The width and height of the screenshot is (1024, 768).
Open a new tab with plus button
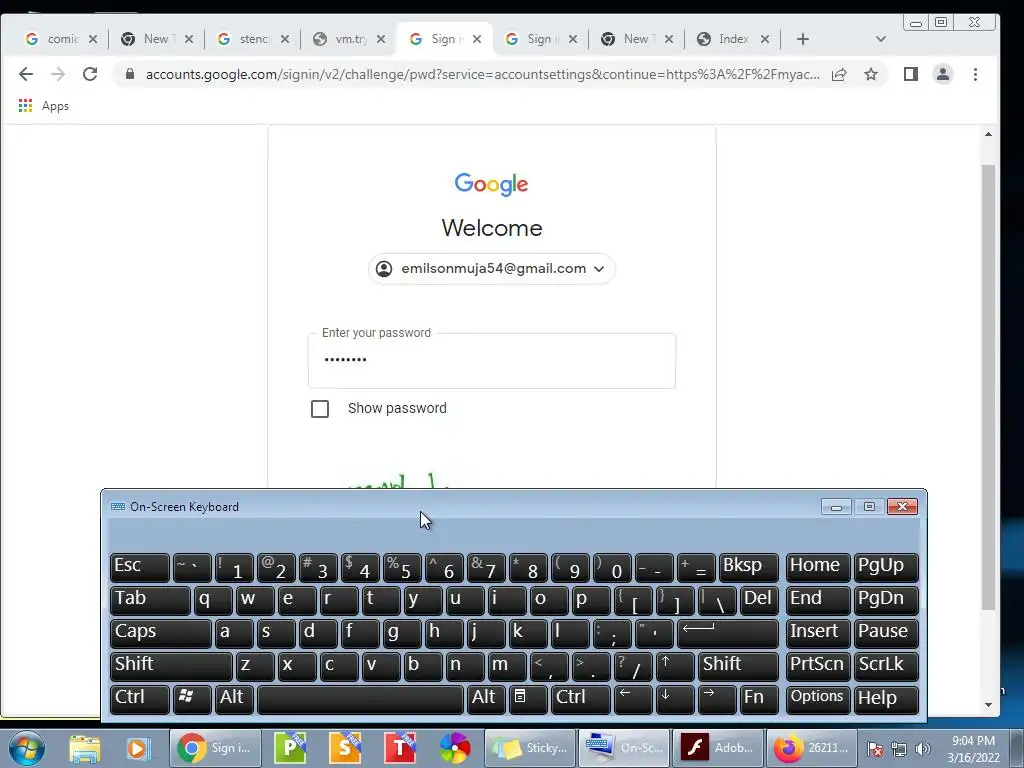[x=803, y=39]
